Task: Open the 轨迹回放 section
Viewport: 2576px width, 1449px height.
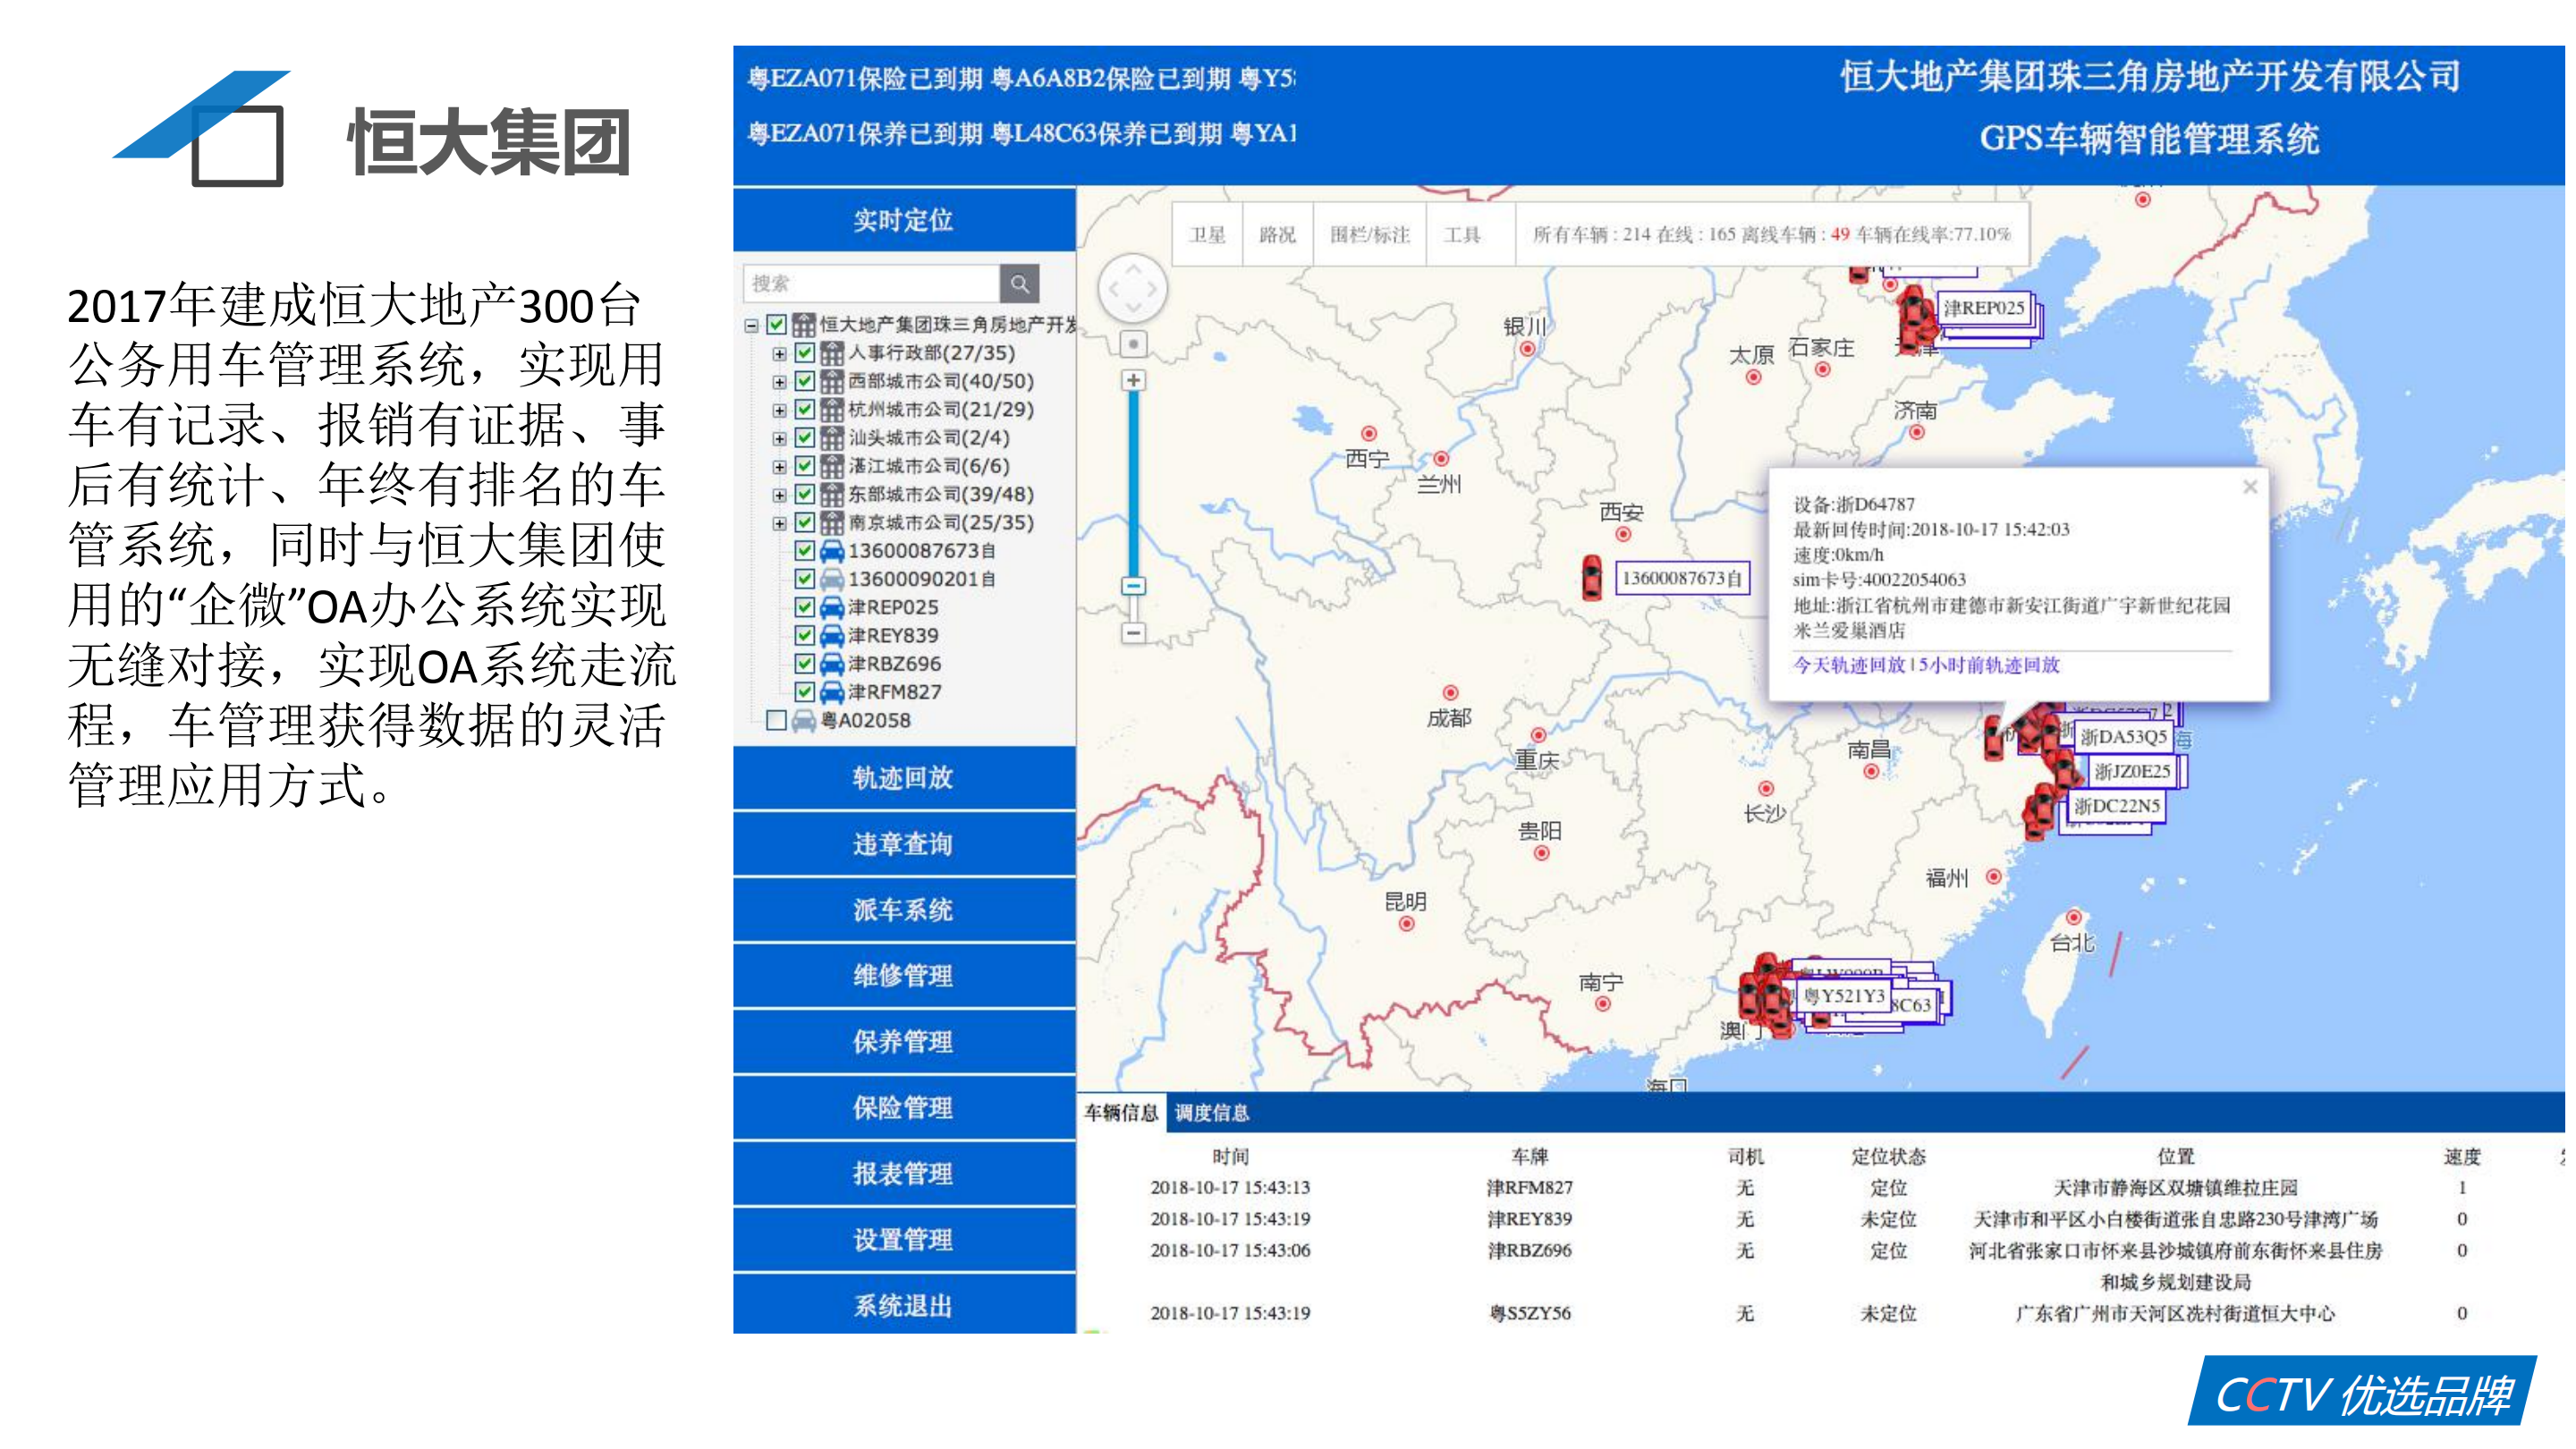Action: 903,777
